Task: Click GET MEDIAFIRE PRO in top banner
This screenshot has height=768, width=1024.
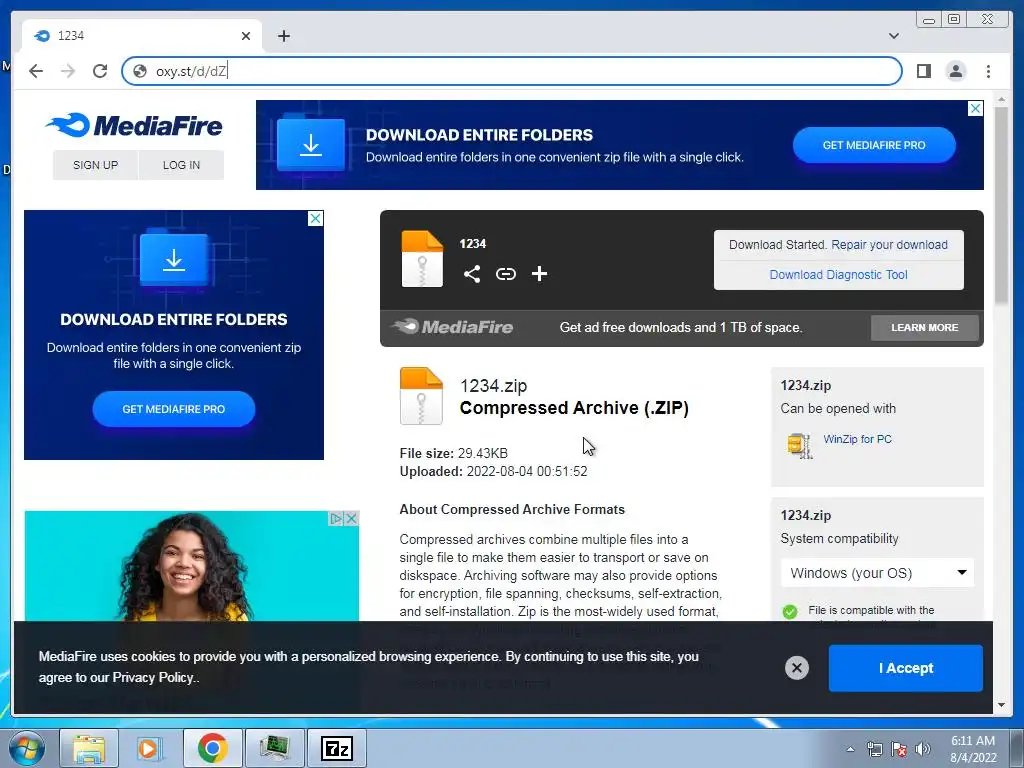Action: pos(874,145)
